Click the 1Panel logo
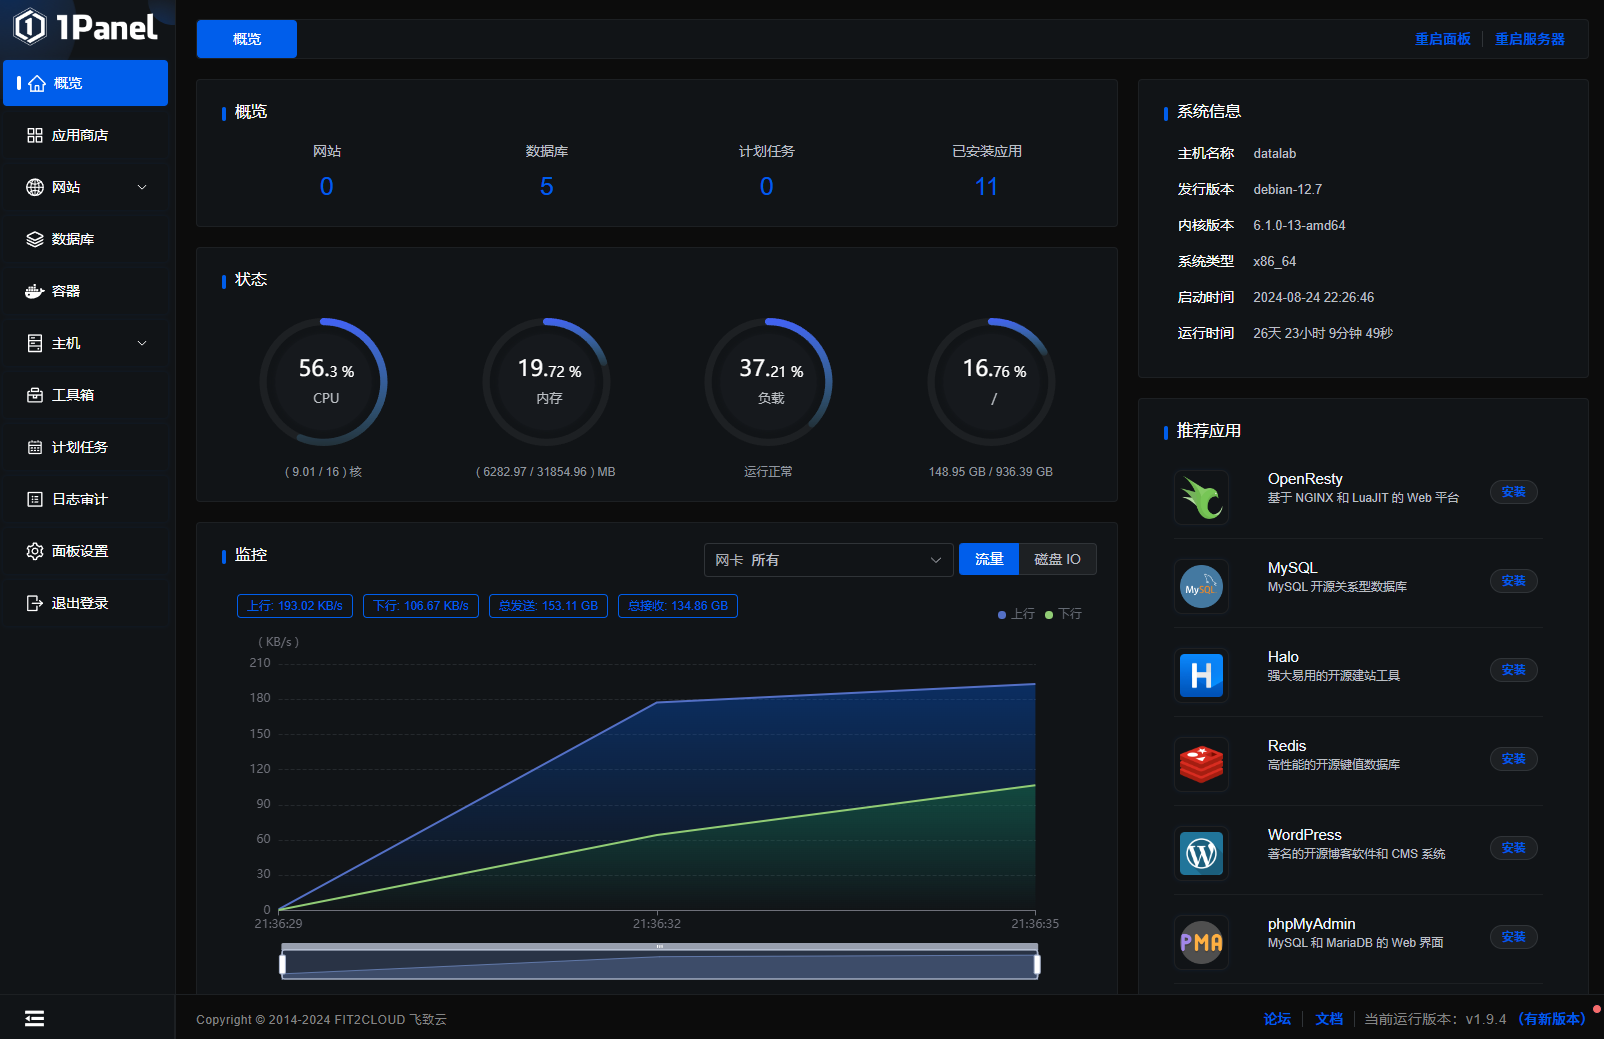This screenshot has width=1604, height=1039. (x=86, y=27)
